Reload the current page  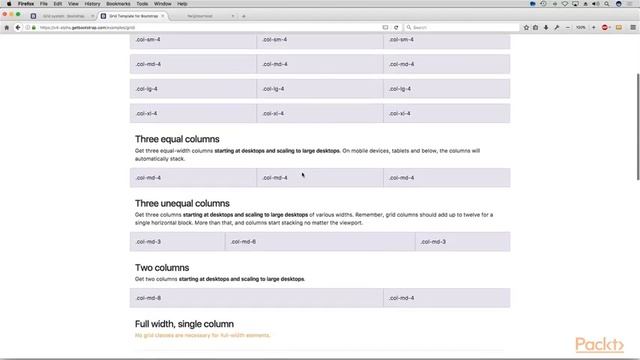coord(396,27)
